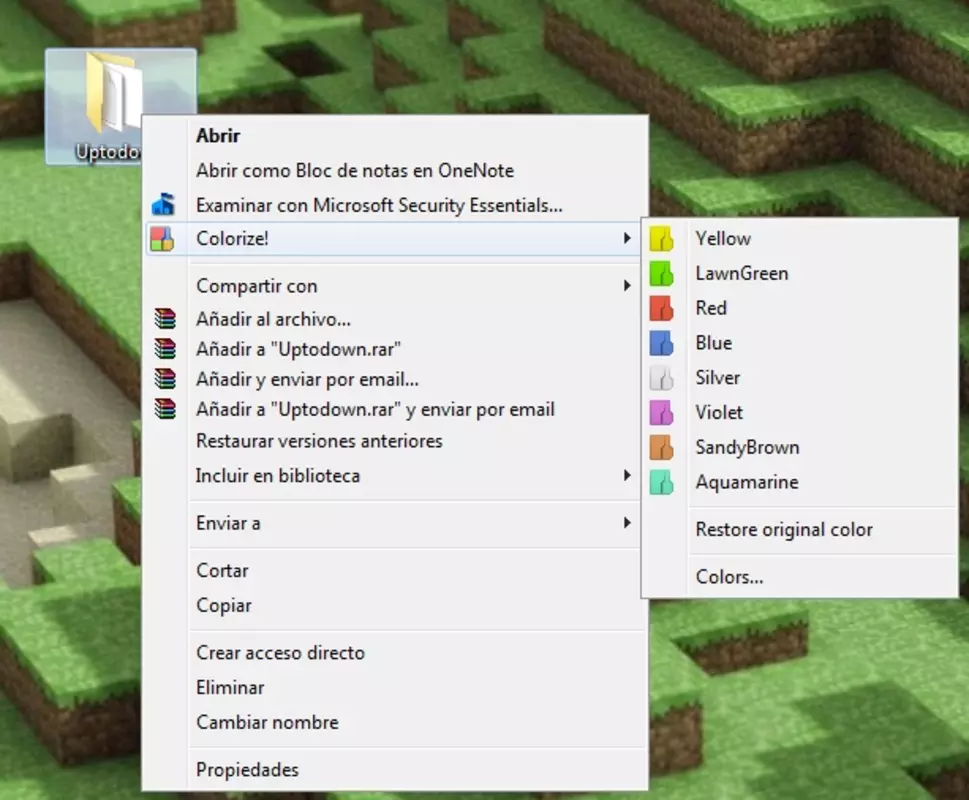Choose Abrir from the context menu
969x800 pixels.
(218, 135)
